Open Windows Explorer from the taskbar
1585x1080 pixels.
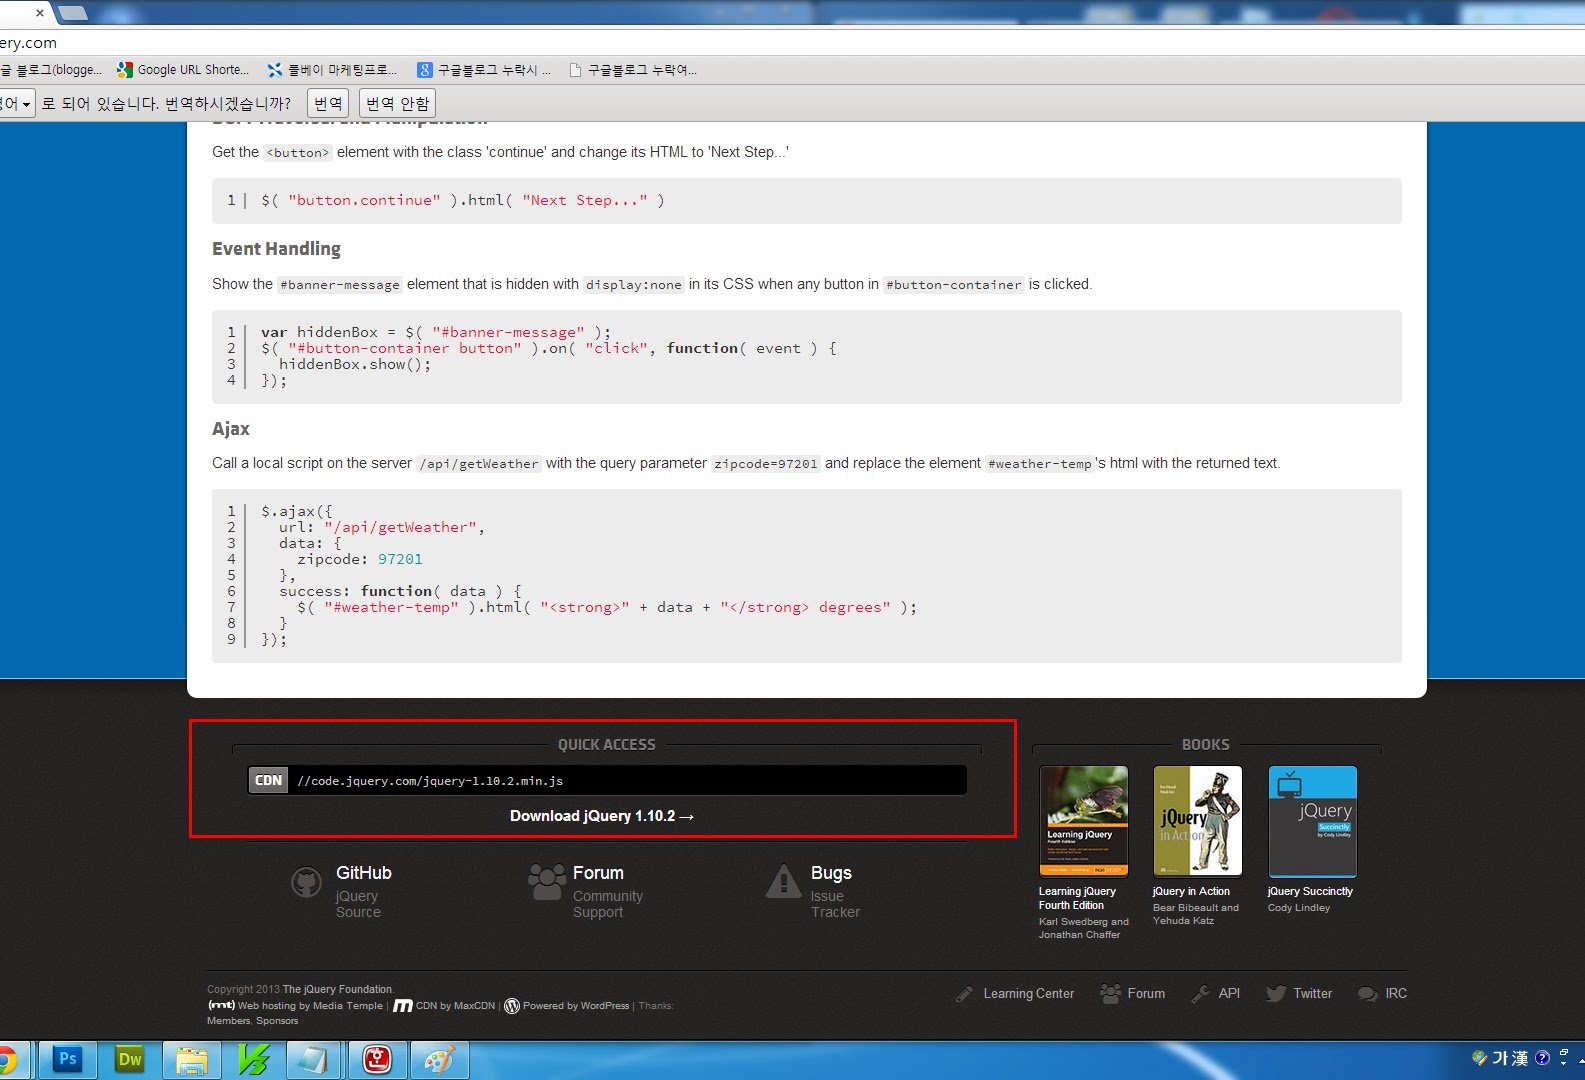[x=192, y=1059]
